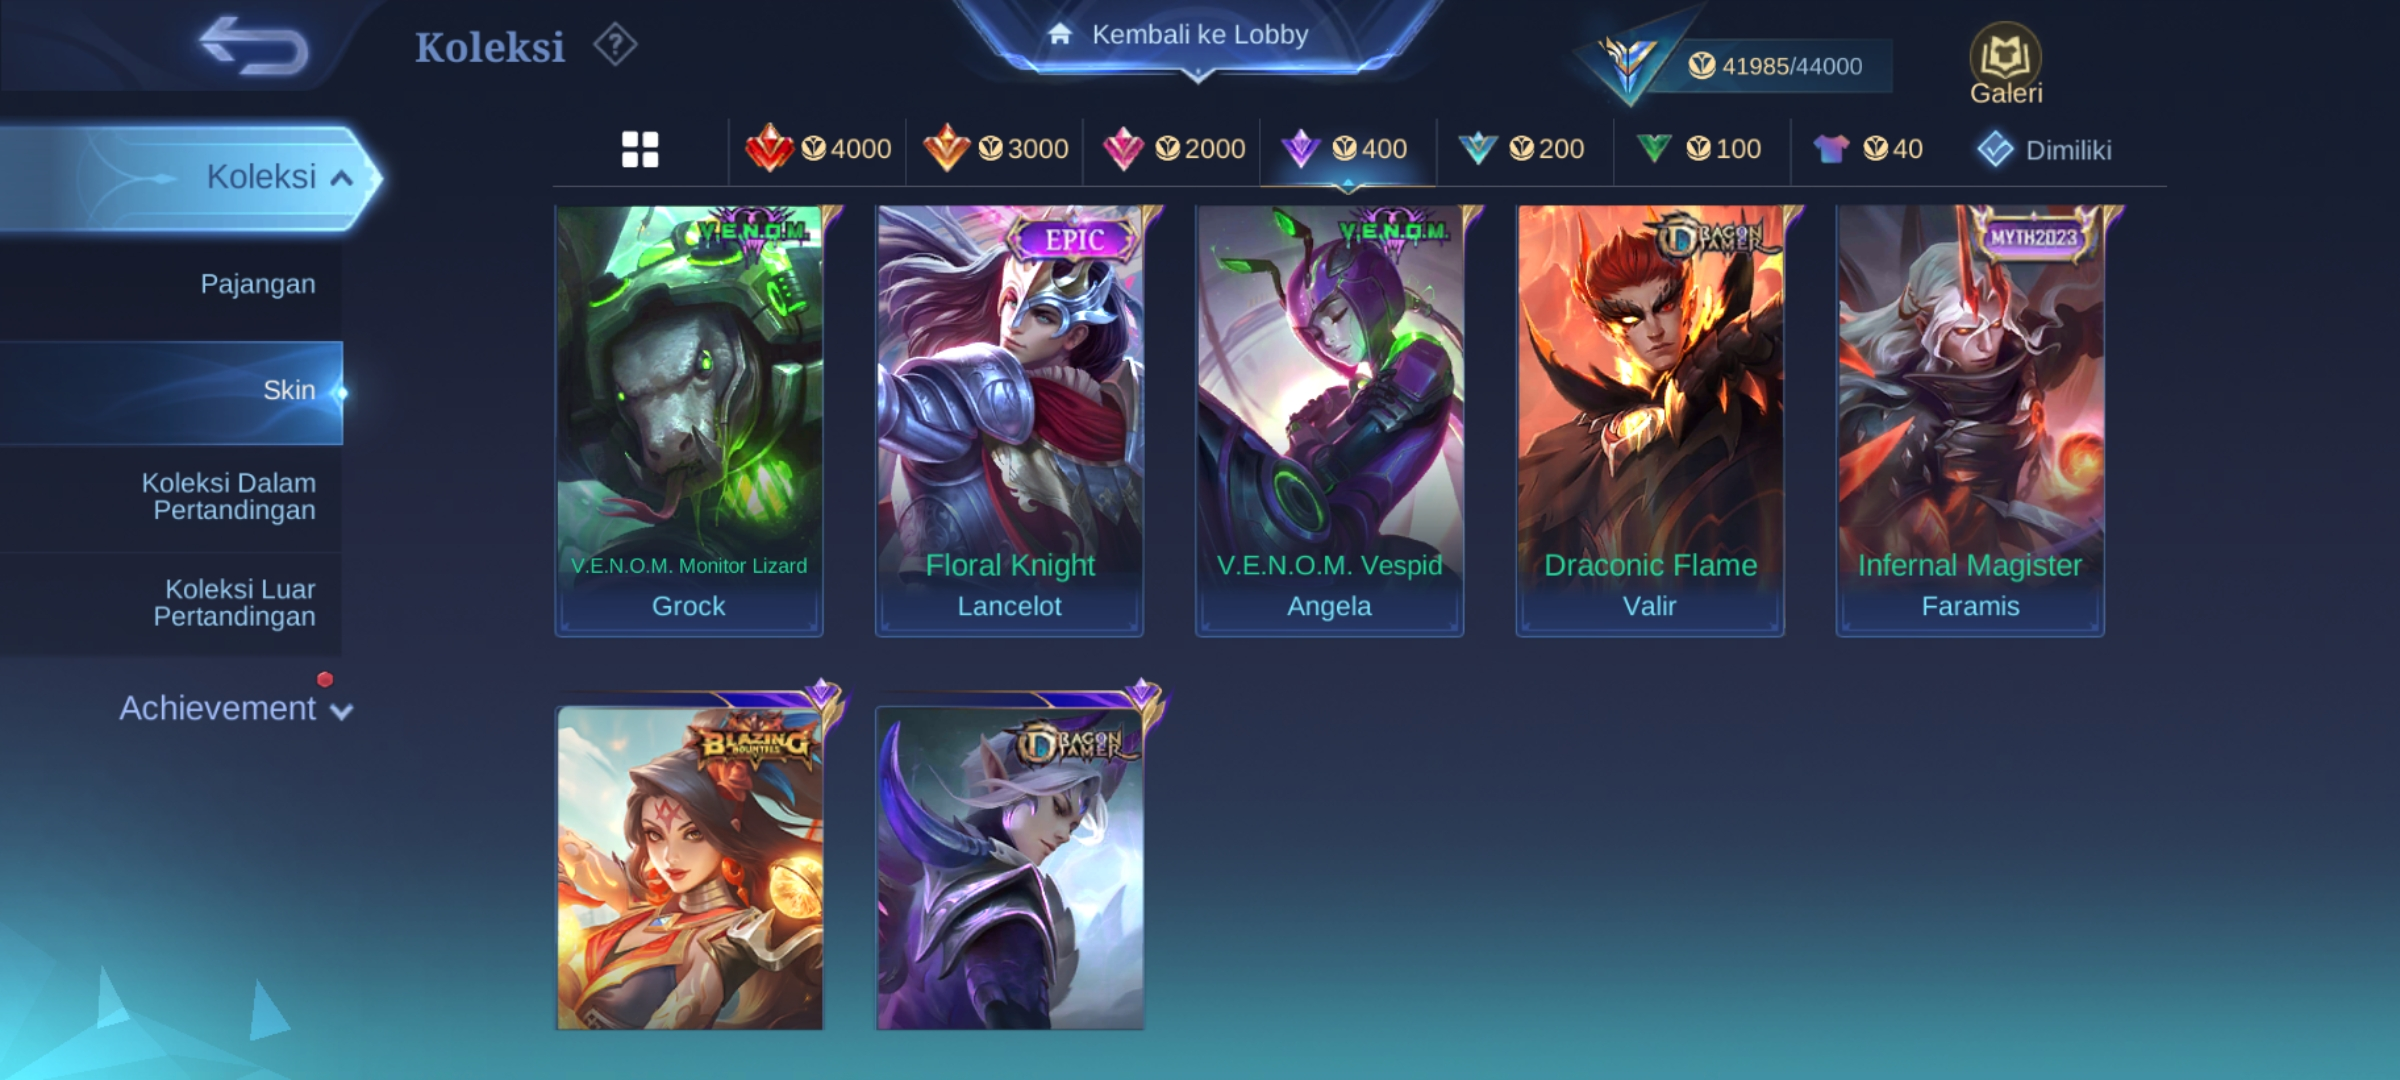Toggle the Dimiliki owned filter

click(x=2044, y=150)
